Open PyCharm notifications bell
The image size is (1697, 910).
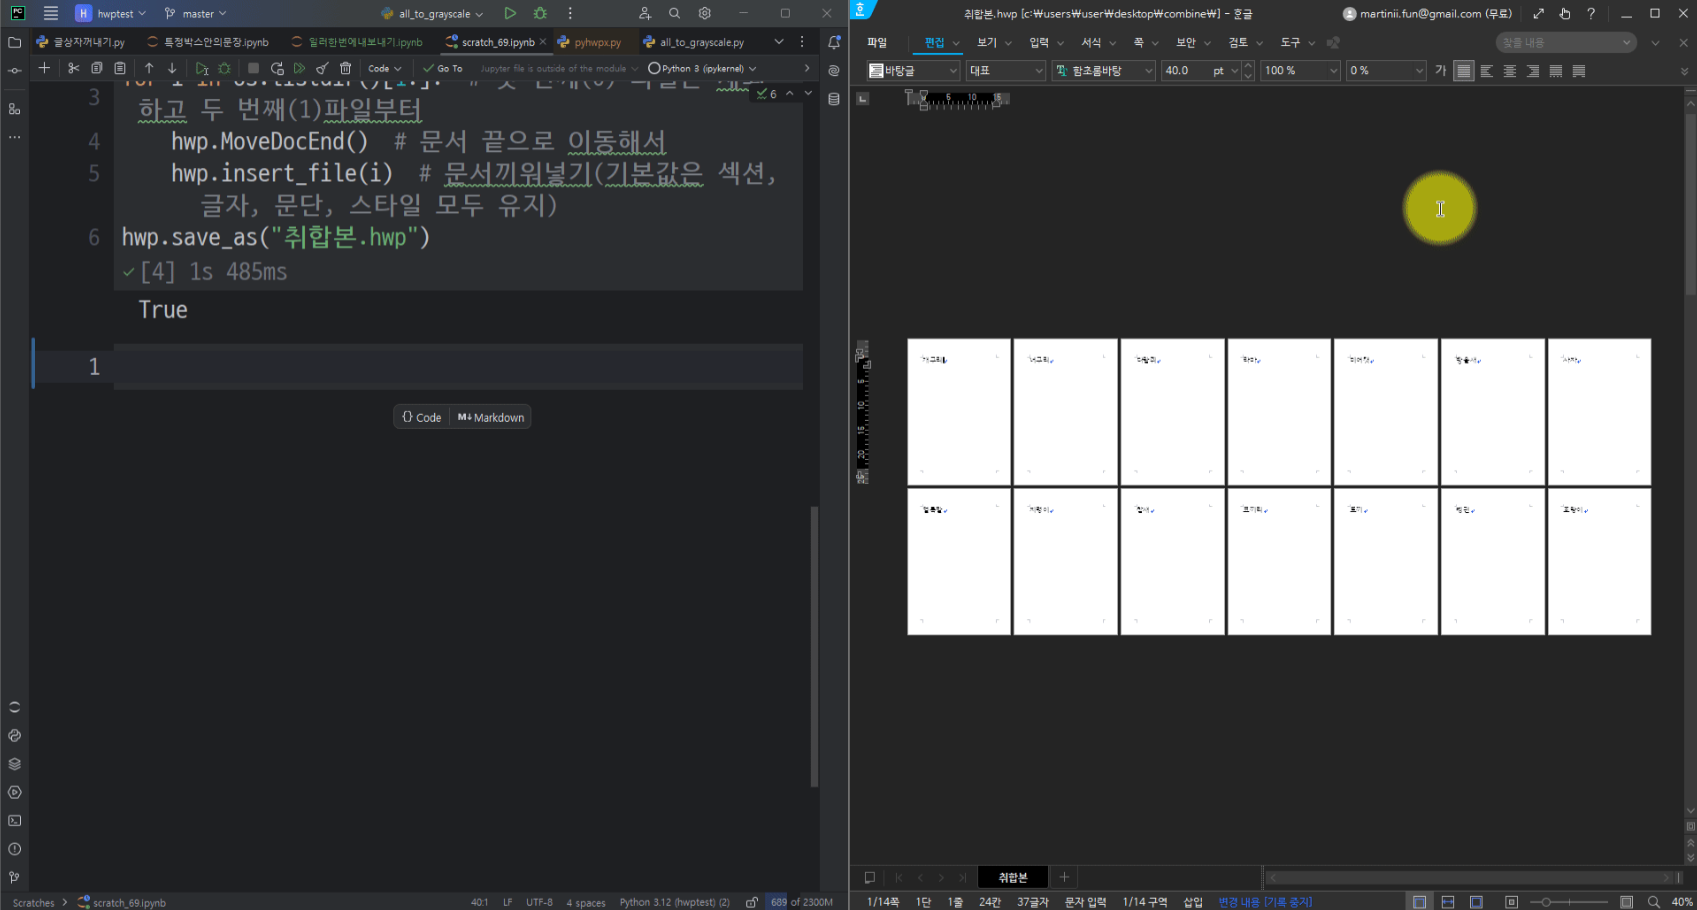point(834,42)
